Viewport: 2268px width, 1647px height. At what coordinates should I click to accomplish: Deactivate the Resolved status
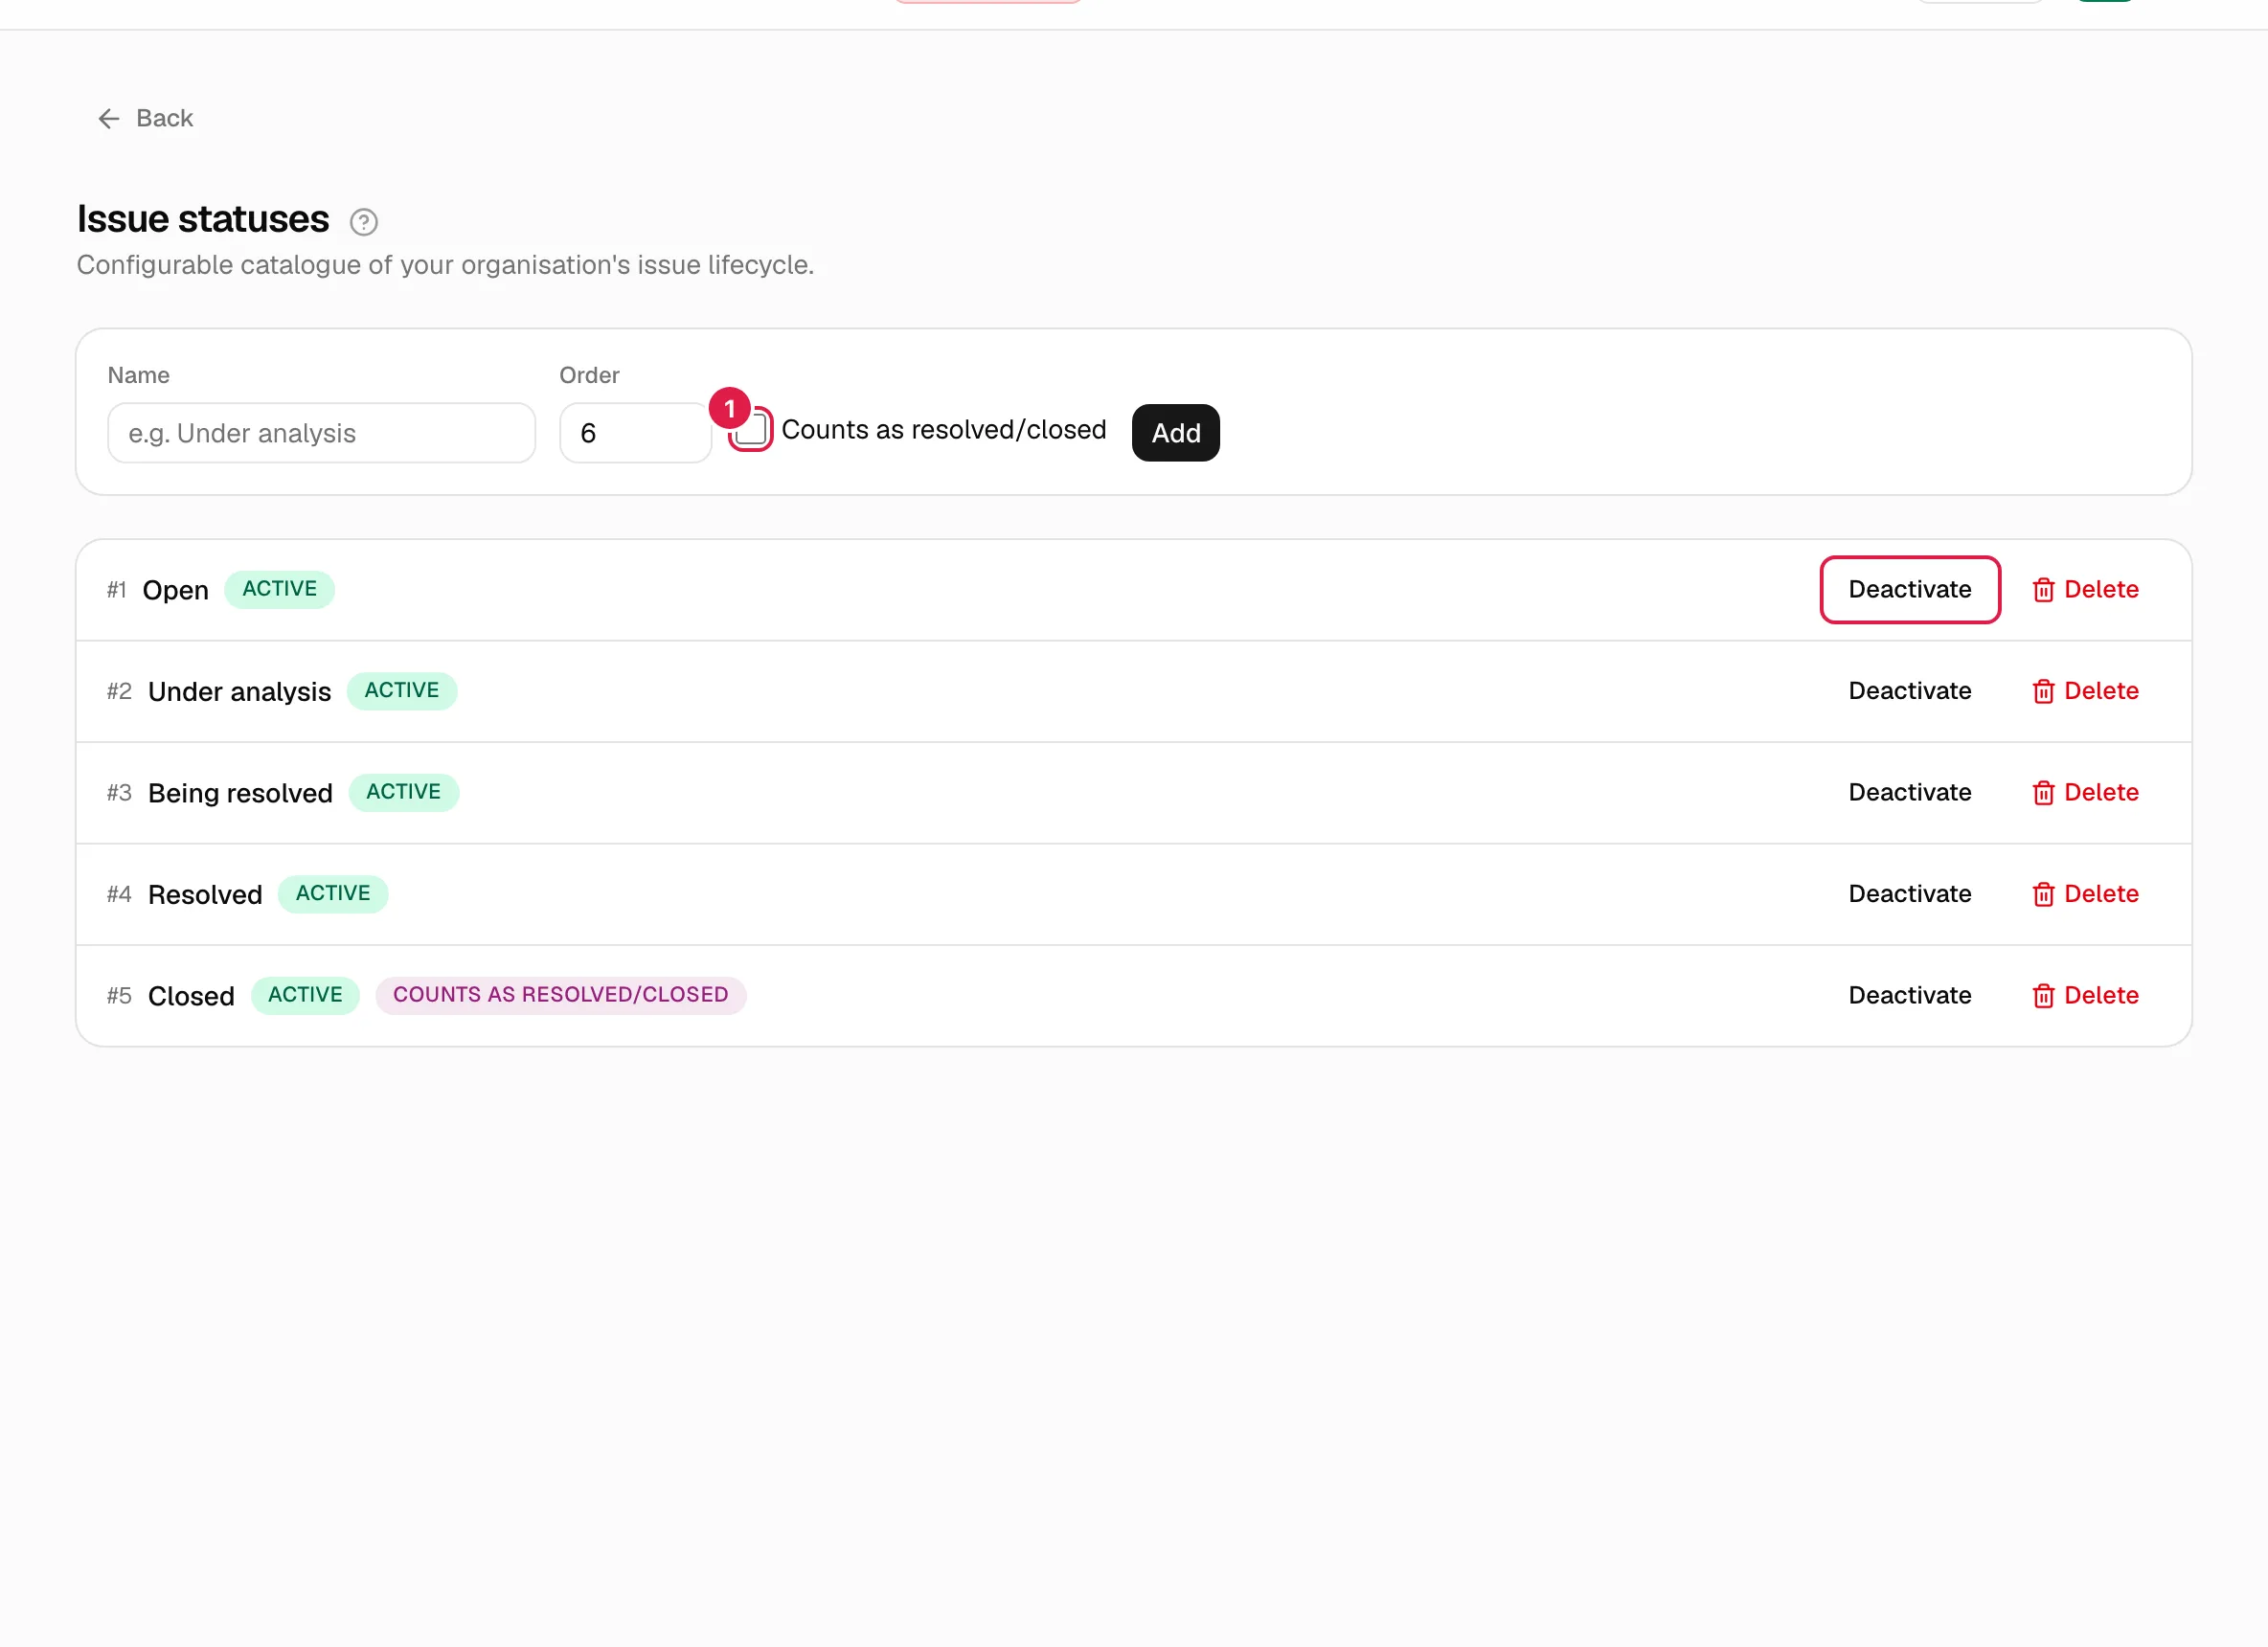pos(1909,894)
